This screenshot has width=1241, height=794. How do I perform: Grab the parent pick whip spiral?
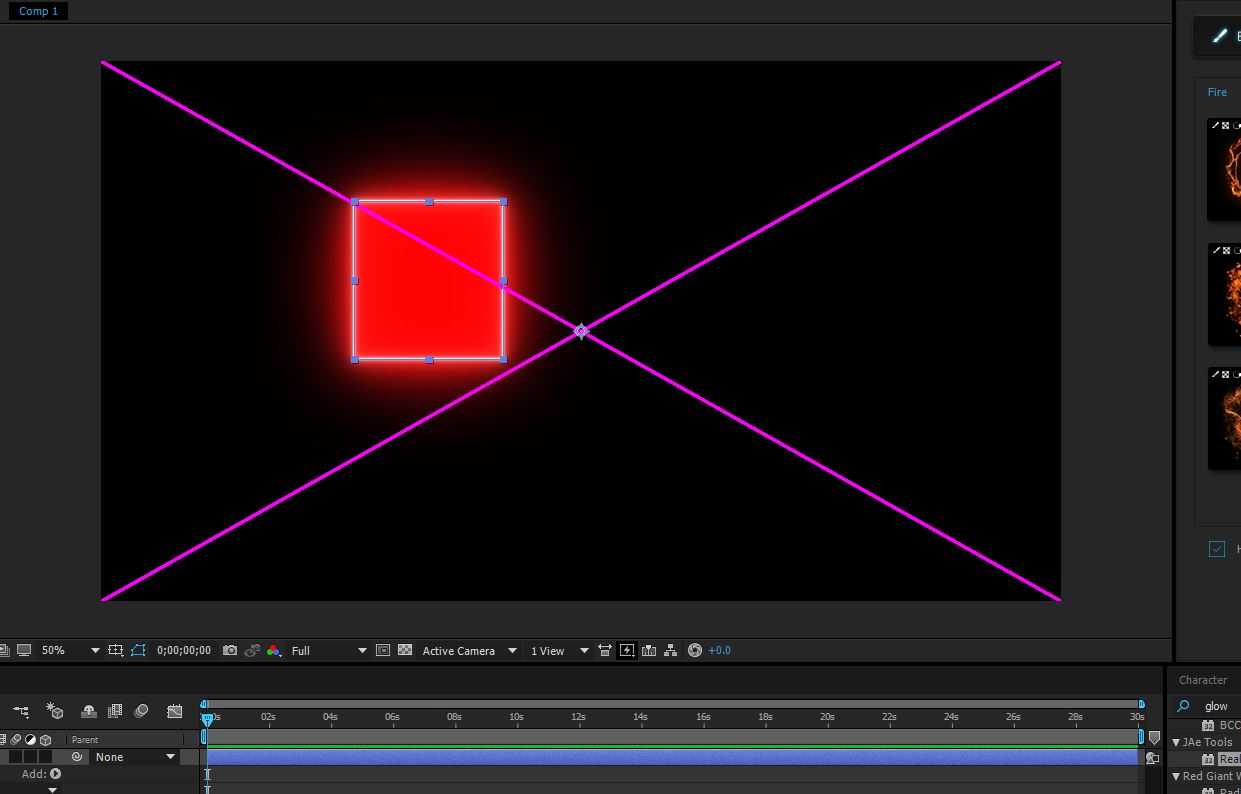(77, 757)
